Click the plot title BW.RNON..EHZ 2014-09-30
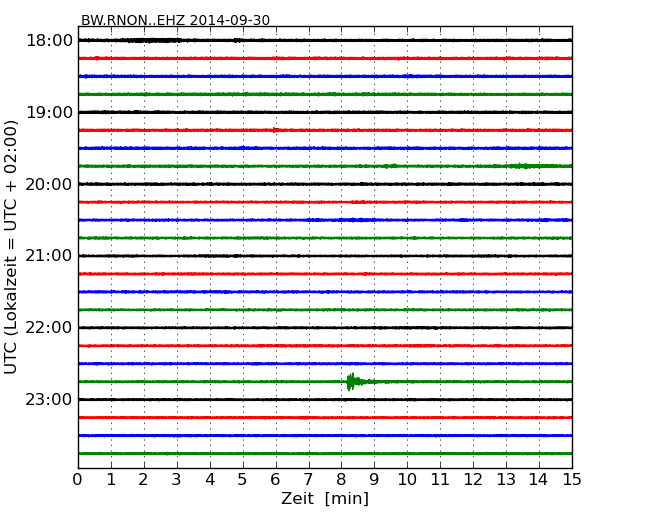Viewport: 650px width, 520px height. click(x=175, y=20)
